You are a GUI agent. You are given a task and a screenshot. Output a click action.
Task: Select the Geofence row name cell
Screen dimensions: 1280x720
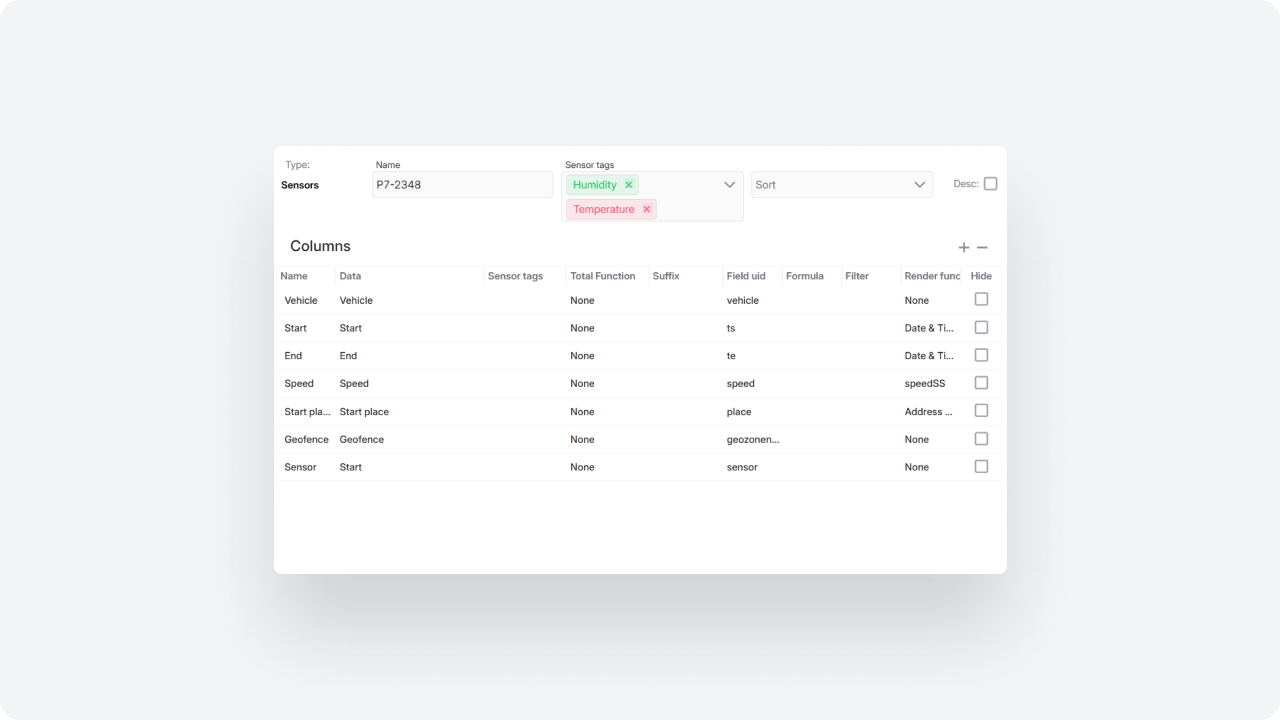[x=306, y=440]
